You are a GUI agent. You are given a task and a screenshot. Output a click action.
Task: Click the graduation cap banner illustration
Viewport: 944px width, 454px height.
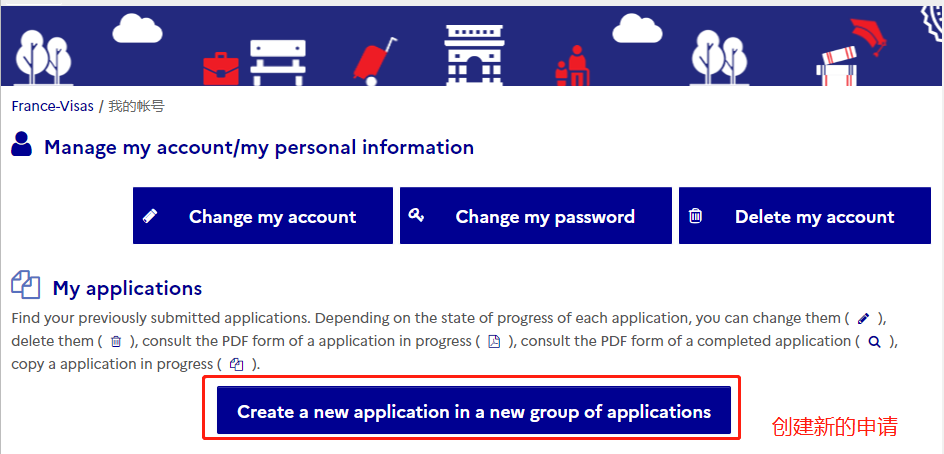[x=868, y=34]
